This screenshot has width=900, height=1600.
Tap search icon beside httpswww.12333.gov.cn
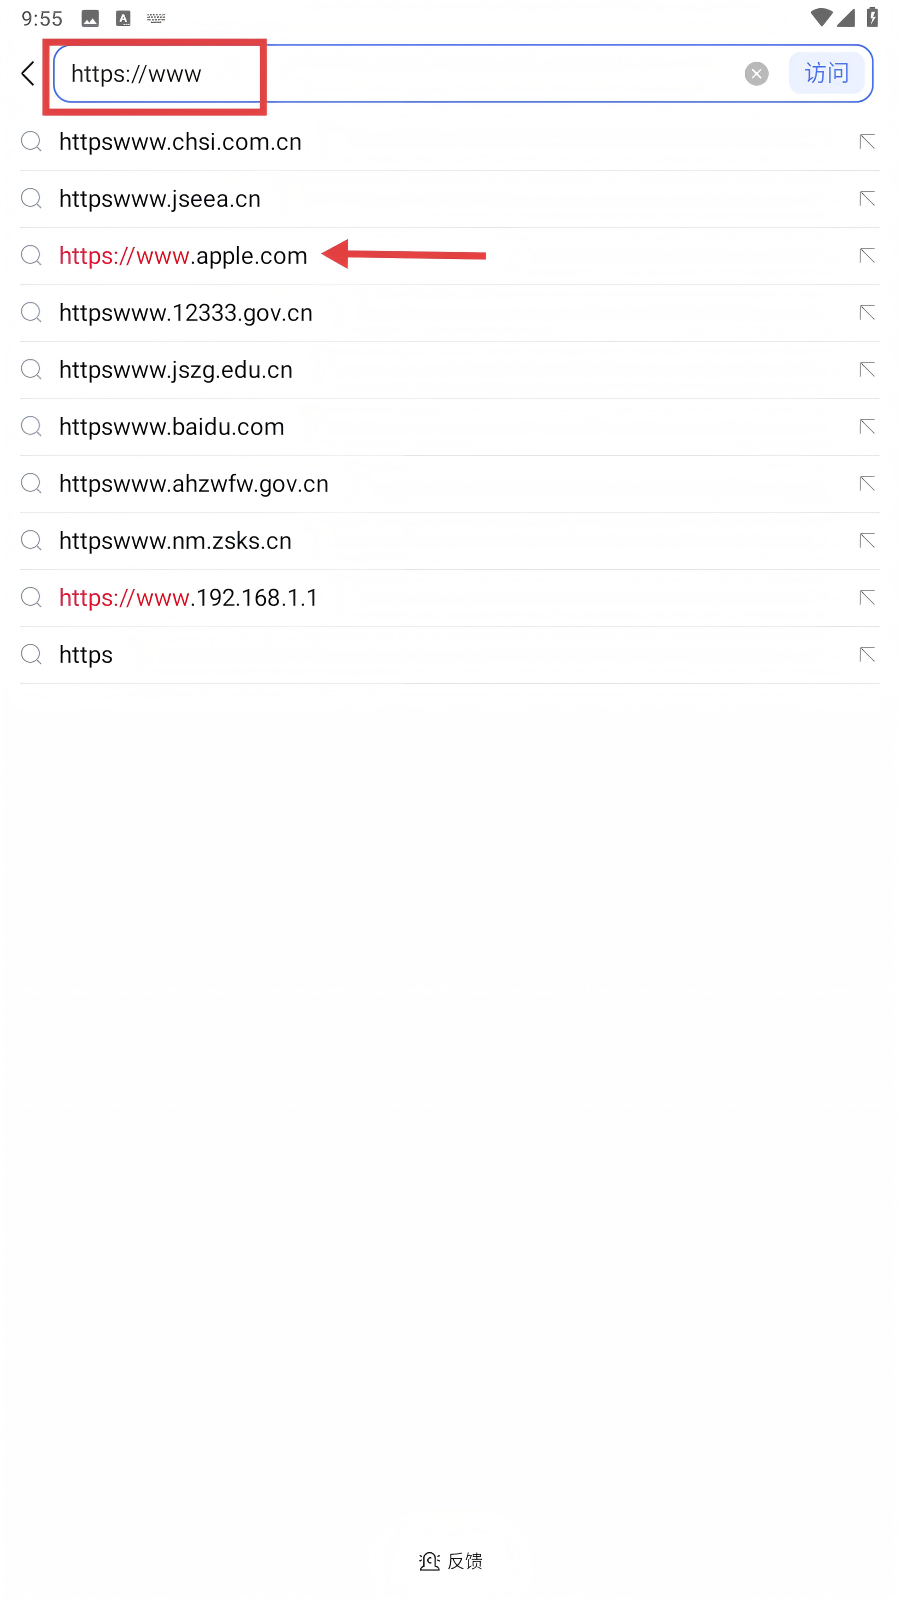tap(32, 313)
